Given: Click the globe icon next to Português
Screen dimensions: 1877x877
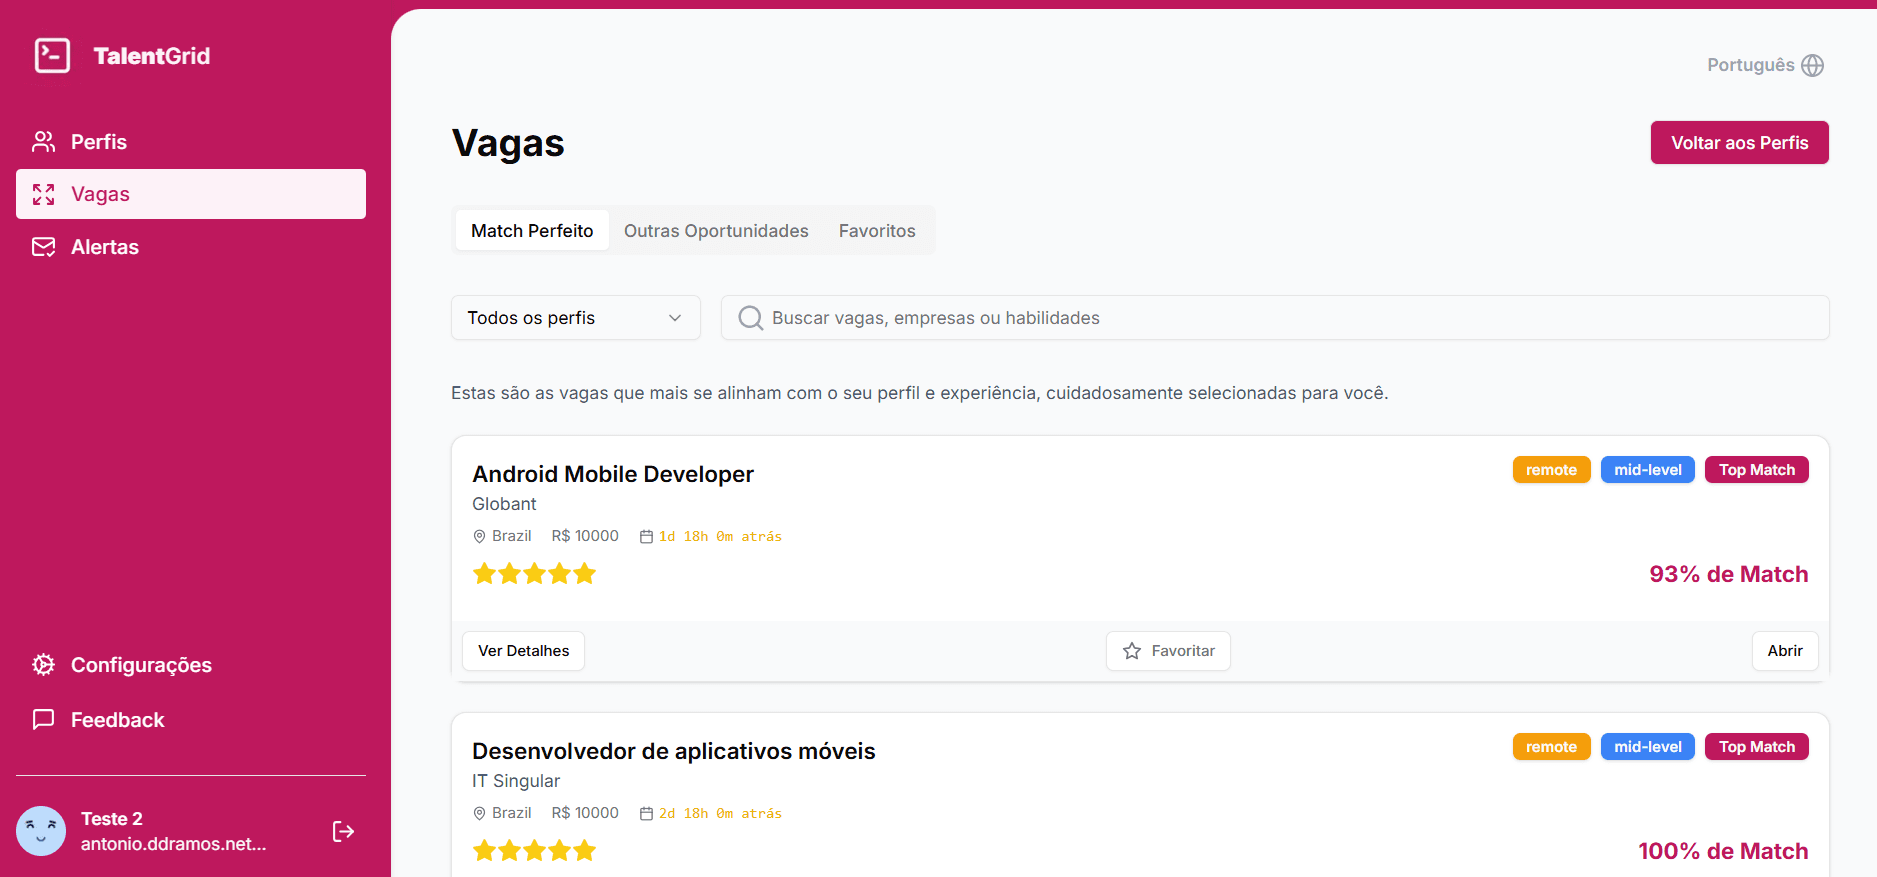Looking at the screenshot, I should click(1812, 65).
